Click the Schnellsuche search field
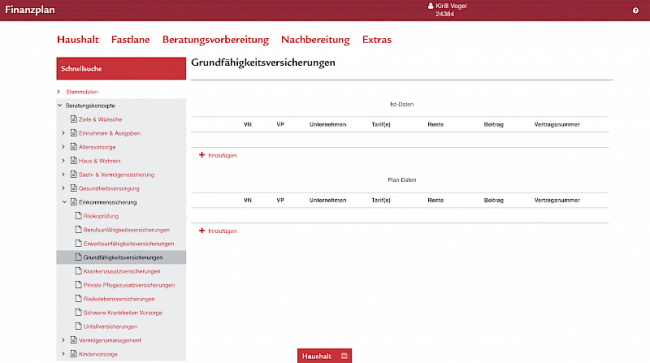 tap(121, 68)
